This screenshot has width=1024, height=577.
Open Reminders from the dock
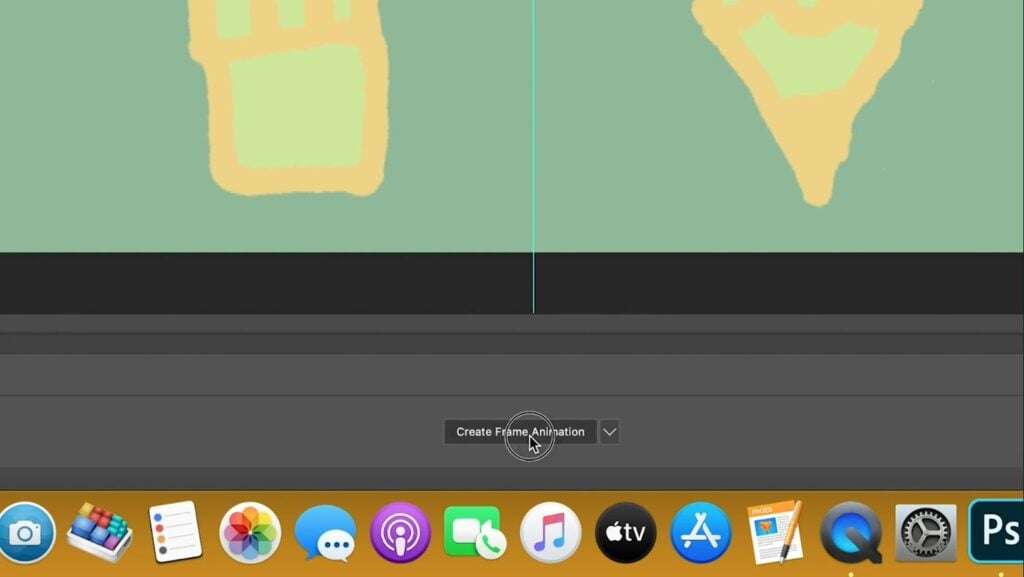point(175,532)
